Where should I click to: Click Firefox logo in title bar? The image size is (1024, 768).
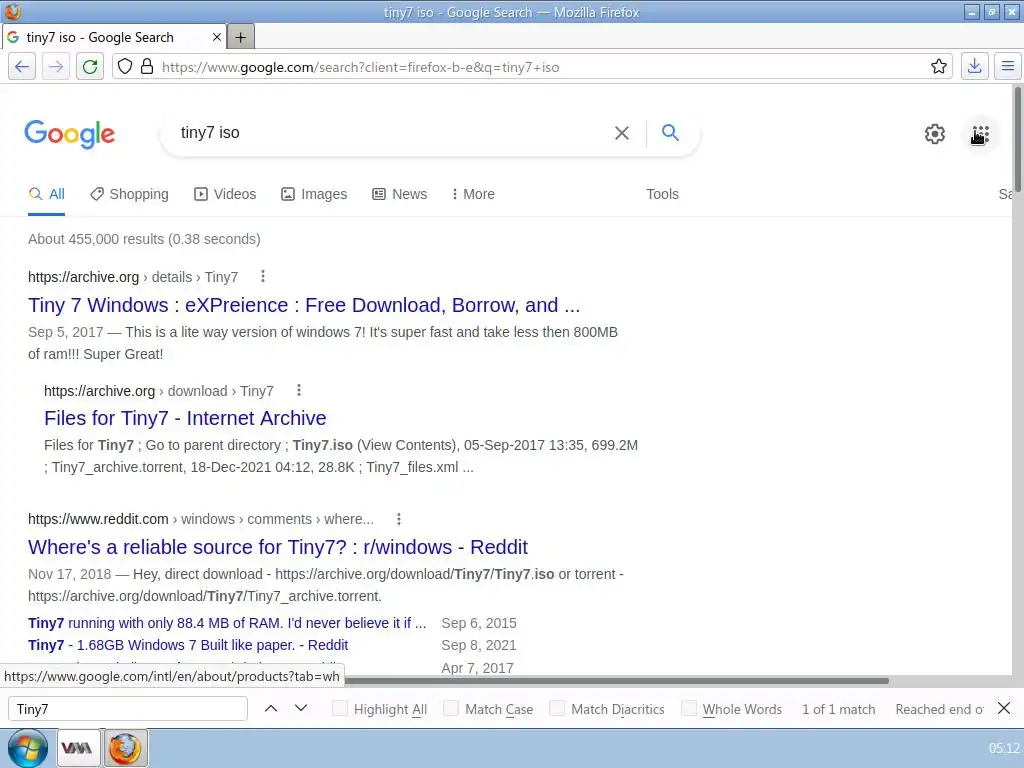coord(12,12)
